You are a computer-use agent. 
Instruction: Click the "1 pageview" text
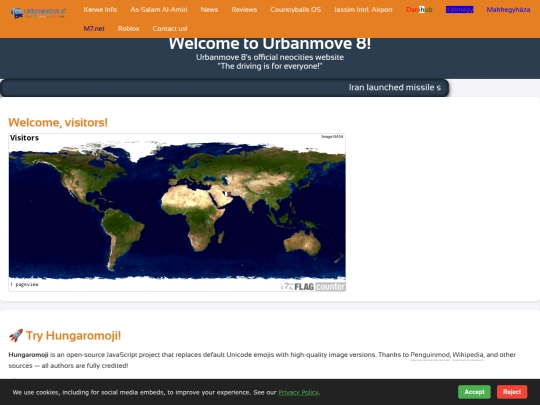(24, 284)
